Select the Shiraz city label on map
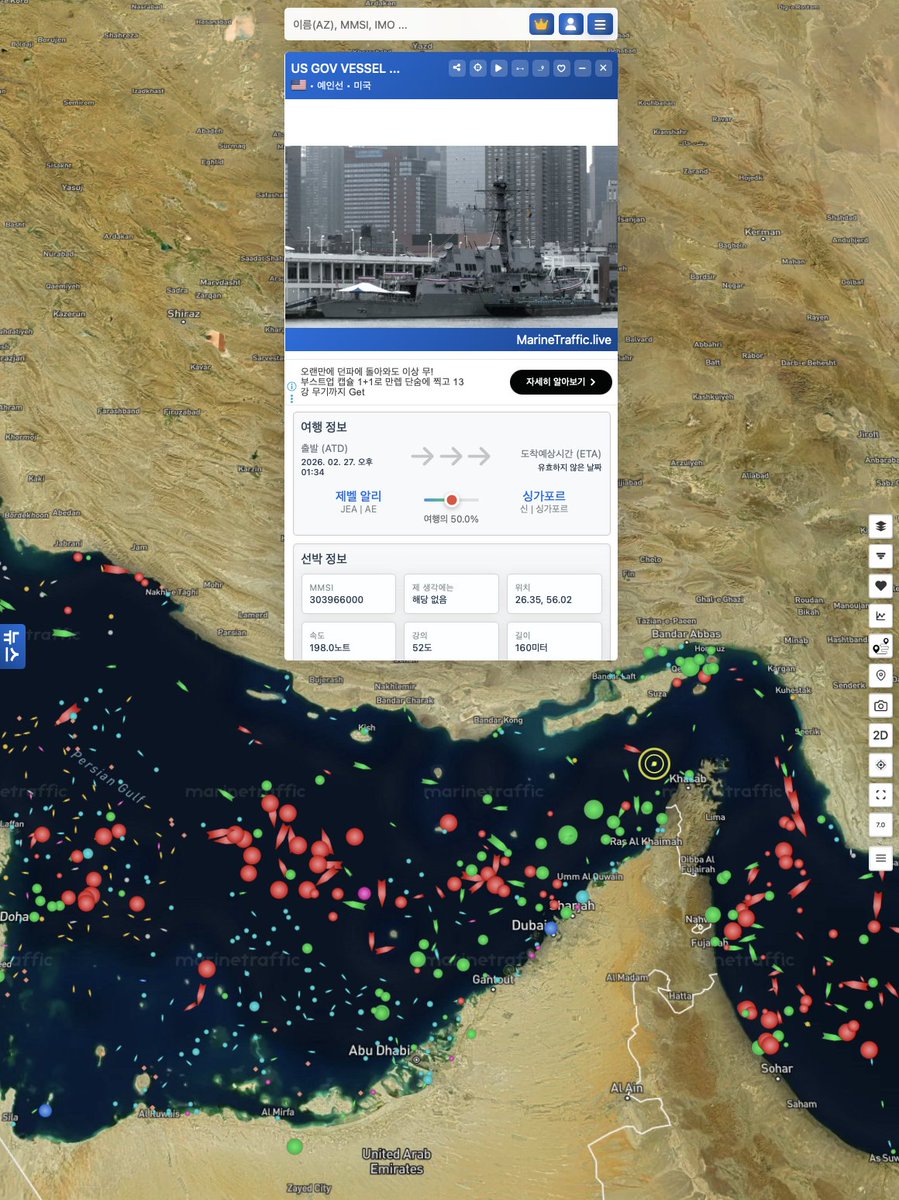This screenshot has height=1200, width=899. point(184,314)
